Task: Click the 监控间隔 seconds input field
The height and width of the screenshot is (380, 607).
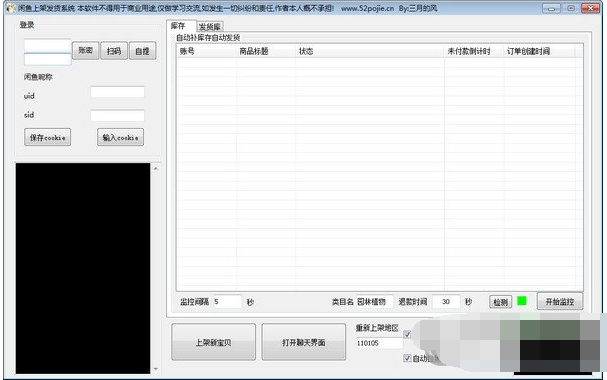Action: [227, 301]
